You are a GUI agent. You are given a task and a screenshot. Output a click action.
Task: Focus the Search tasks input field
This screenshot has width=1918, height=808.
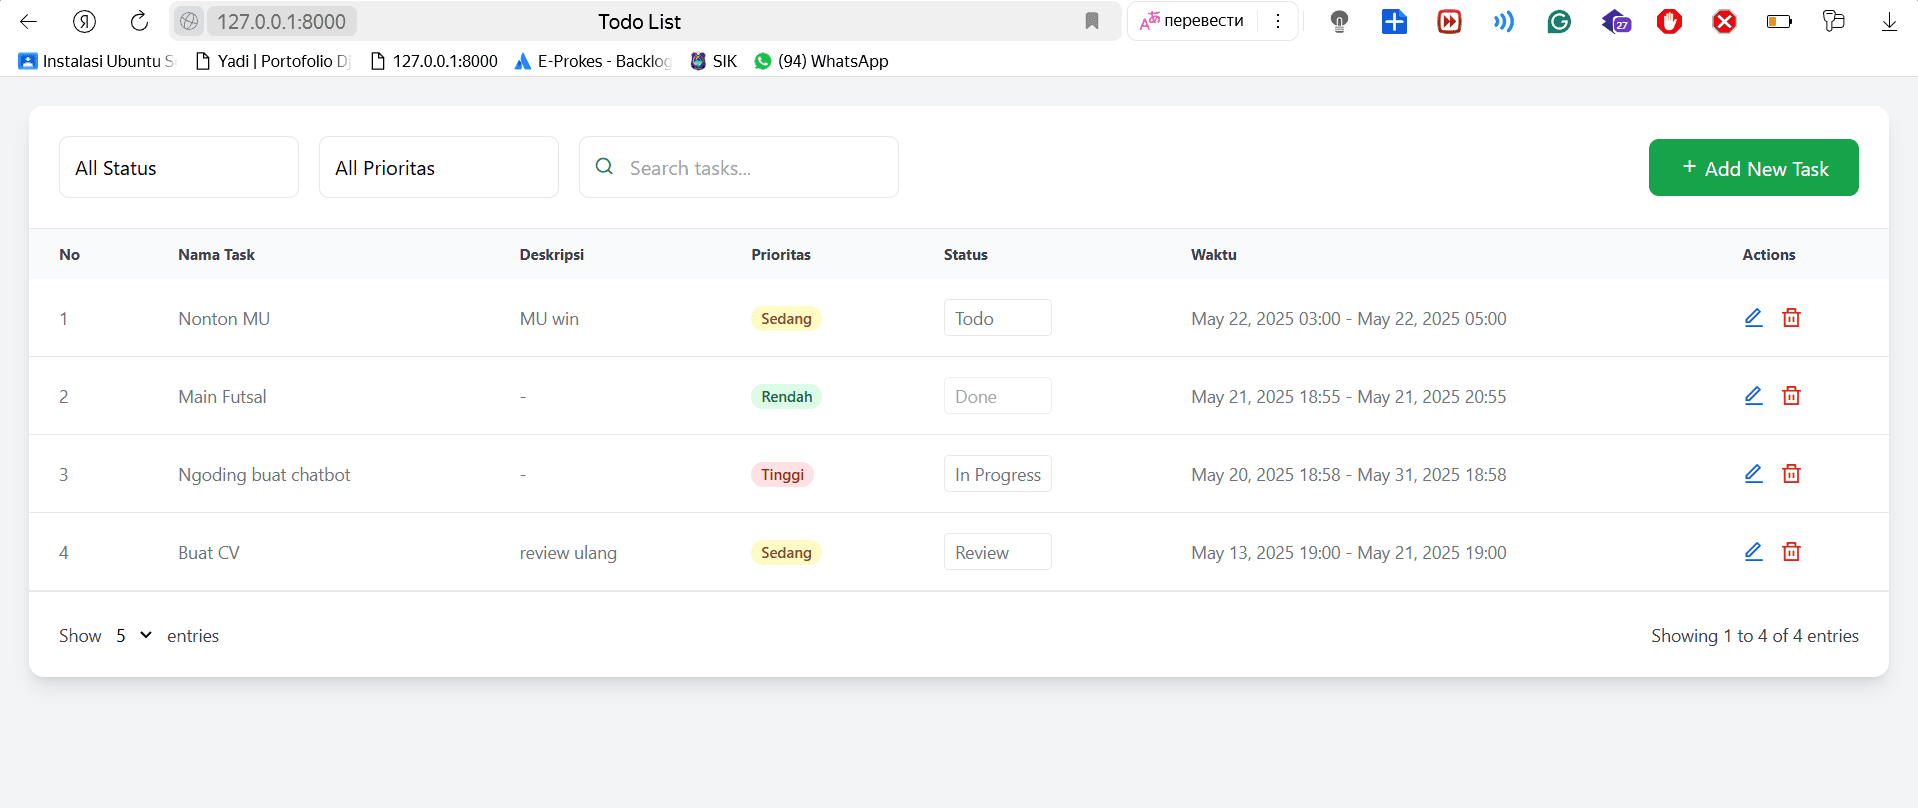(755, 168)
